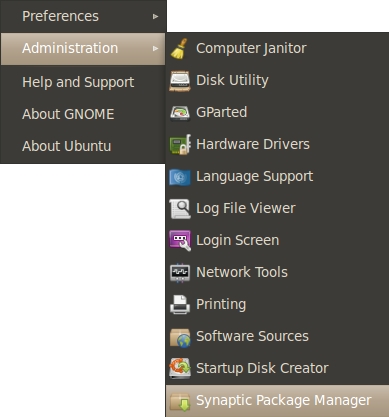Choose About GNOME
This screenshot has width=389, height=417.
tap(83, 114)
